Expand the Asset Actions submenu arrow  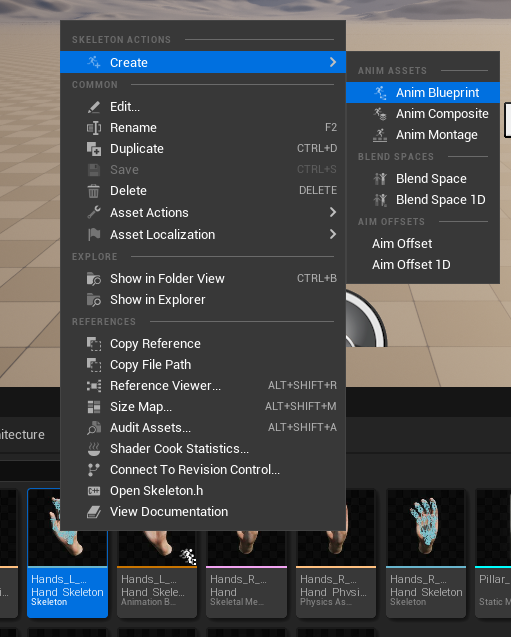pyautogui.click(x=333, y=212)
